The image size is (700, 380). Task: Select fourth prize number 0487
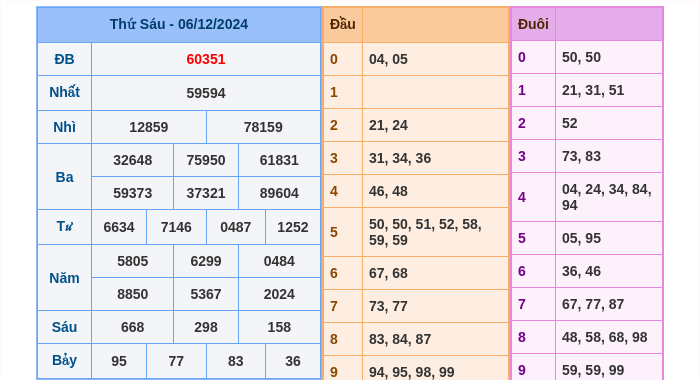[236, 227]
